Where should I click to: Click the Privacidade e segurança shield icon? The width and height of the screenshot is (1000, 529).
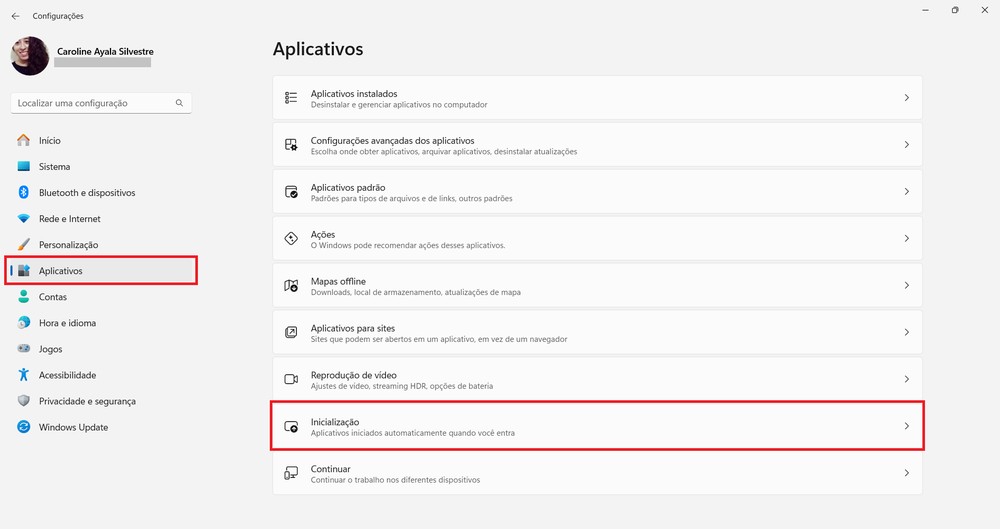(x=24, y=401)
